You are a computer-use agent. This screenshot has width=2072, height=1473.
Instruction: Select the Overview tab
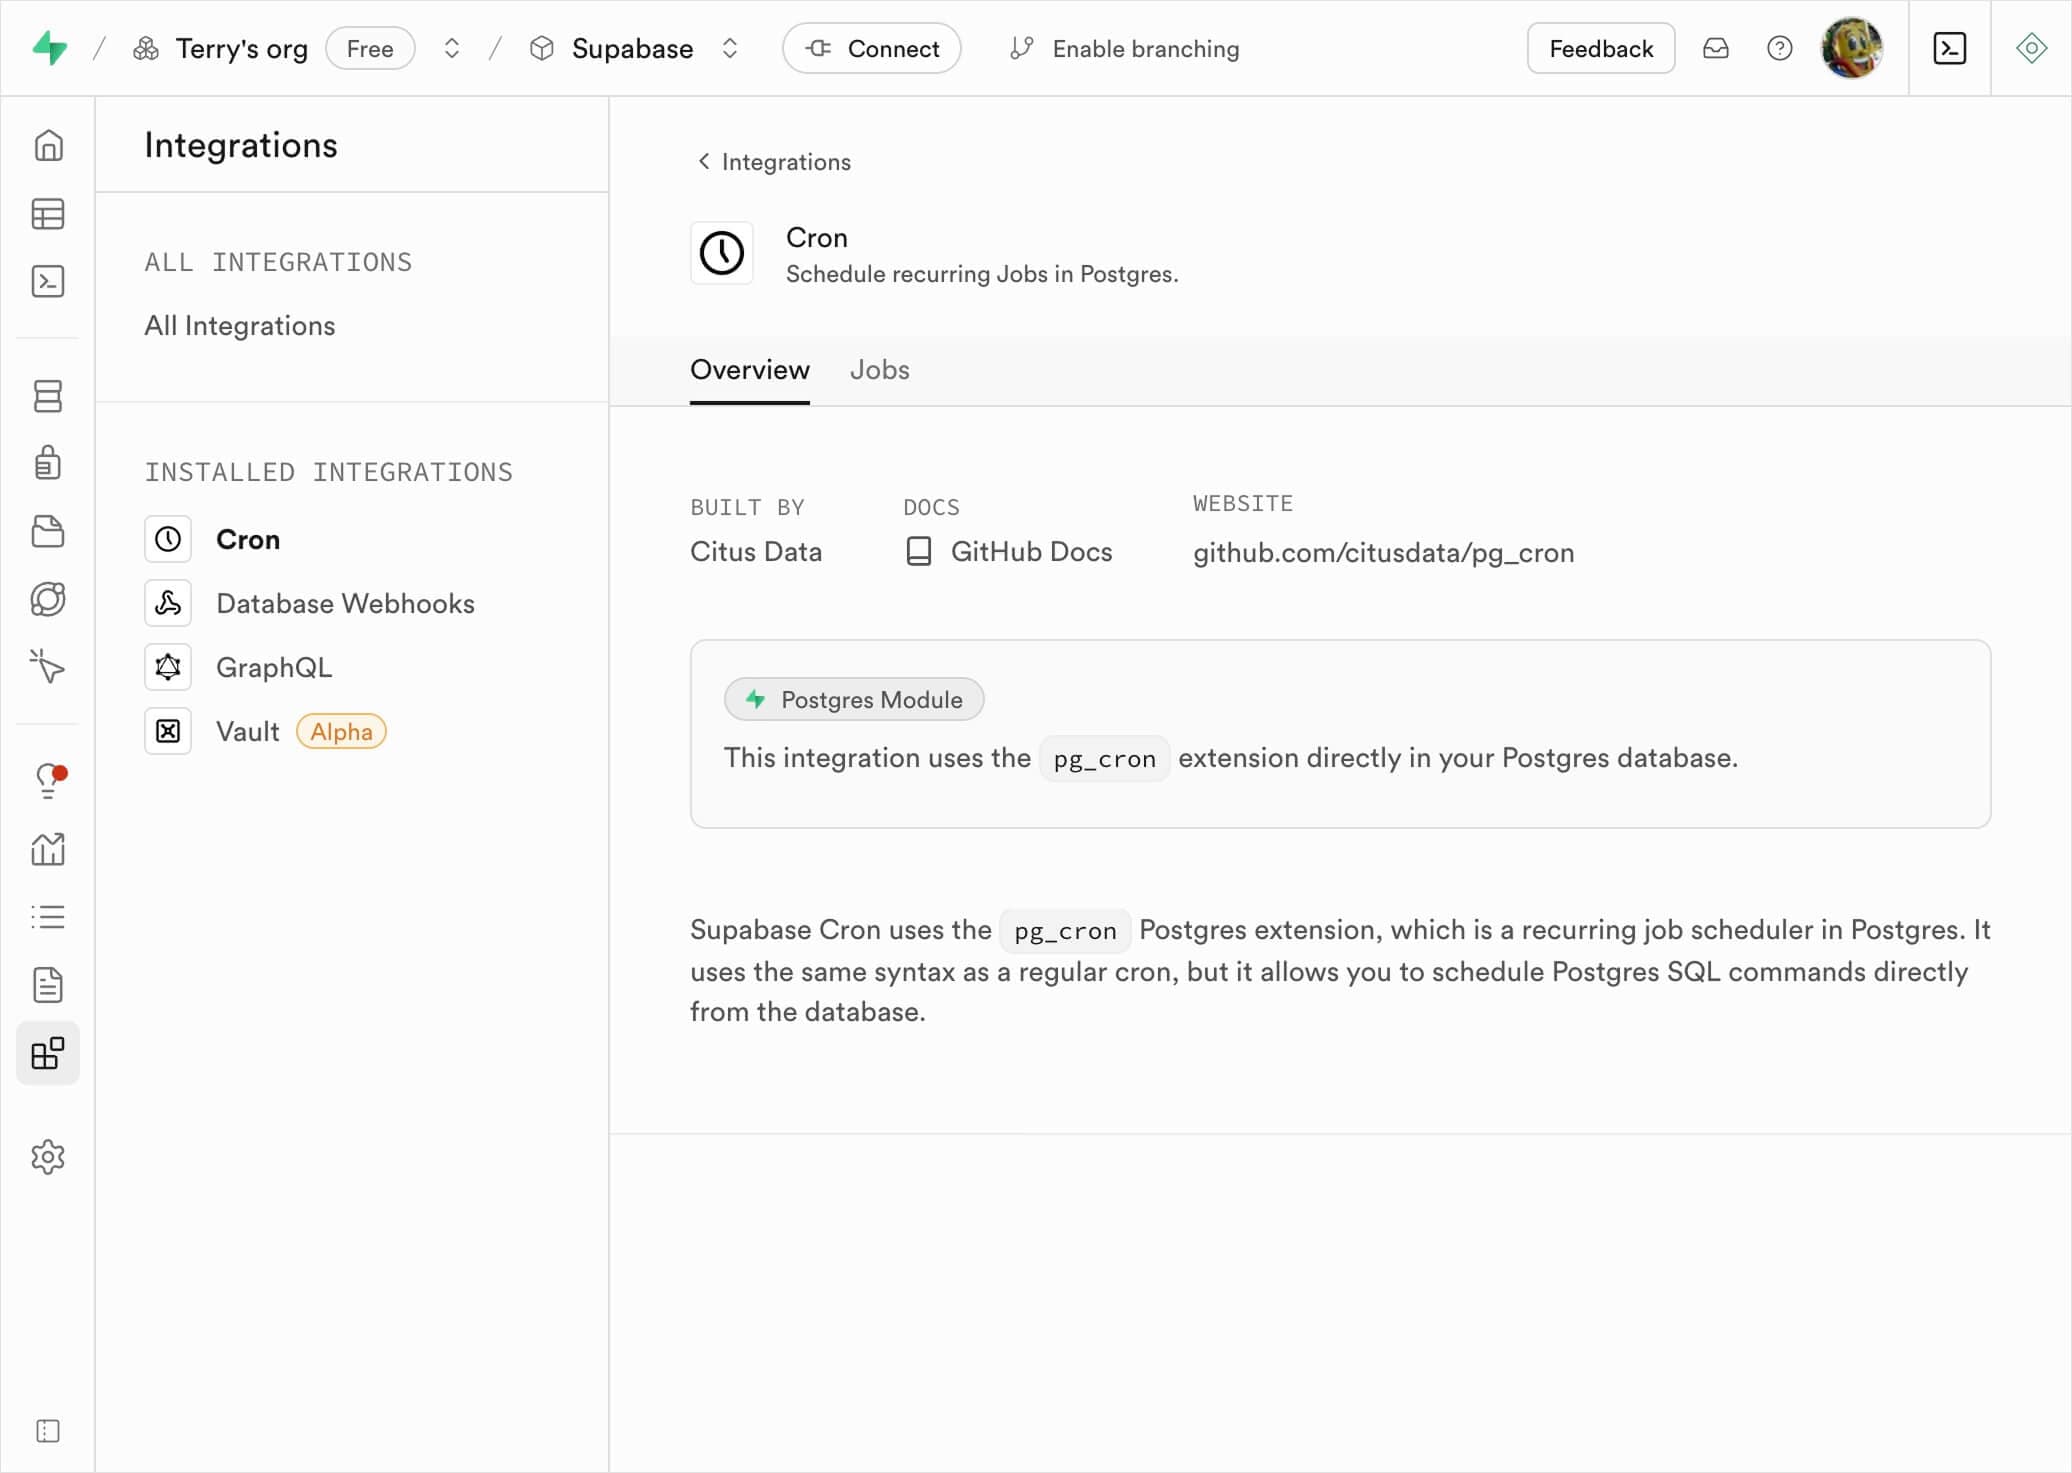(x=749, y=370)
